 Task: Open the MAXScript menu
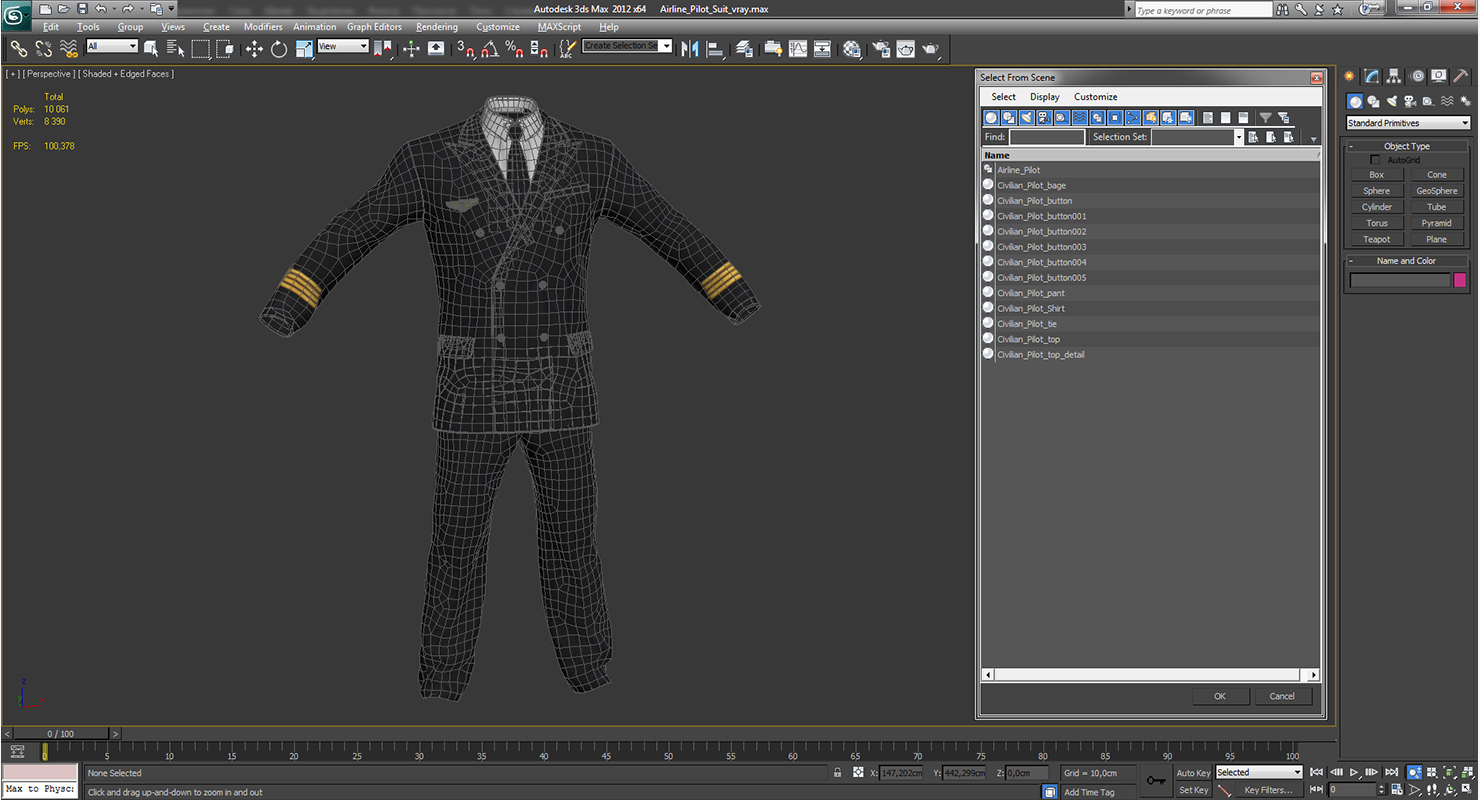pyautogui.click(x=559, y=27)
